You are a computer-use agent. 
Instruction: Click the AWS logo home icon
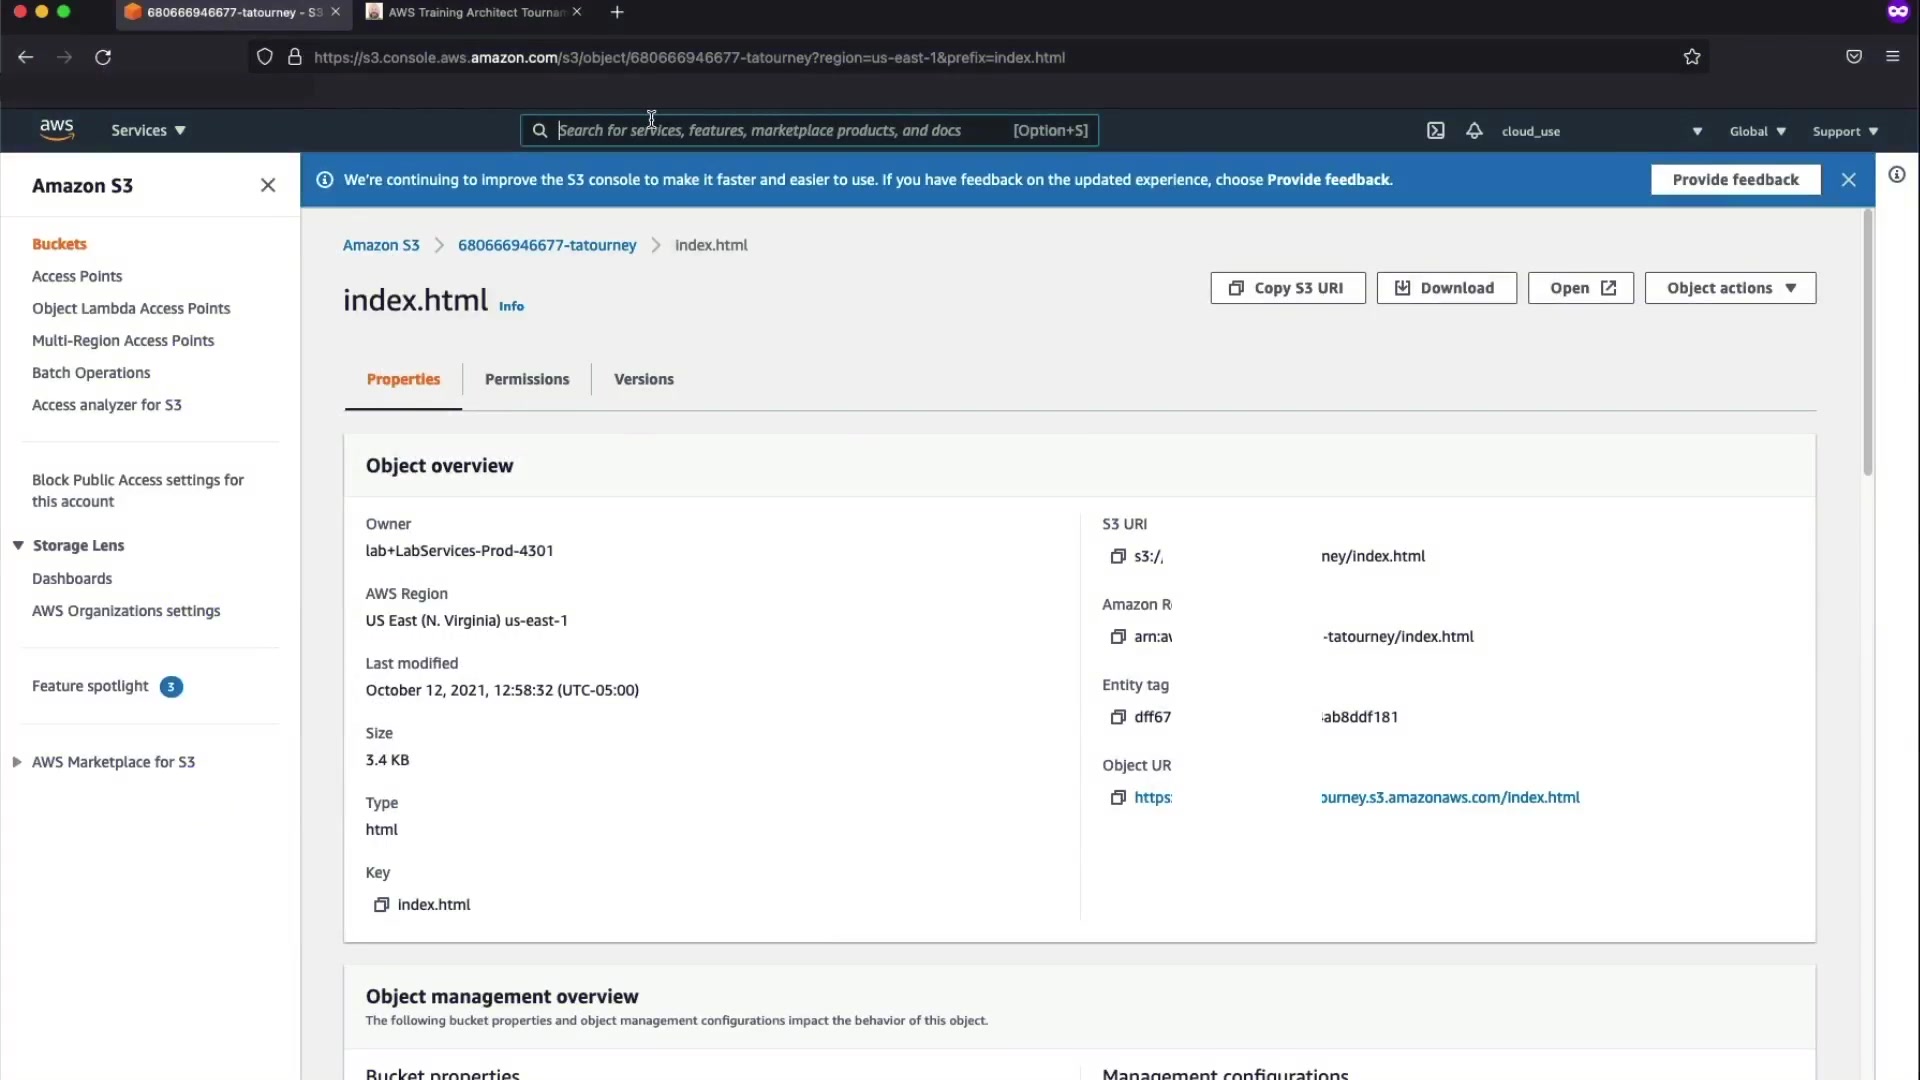(x=57, y=130)
